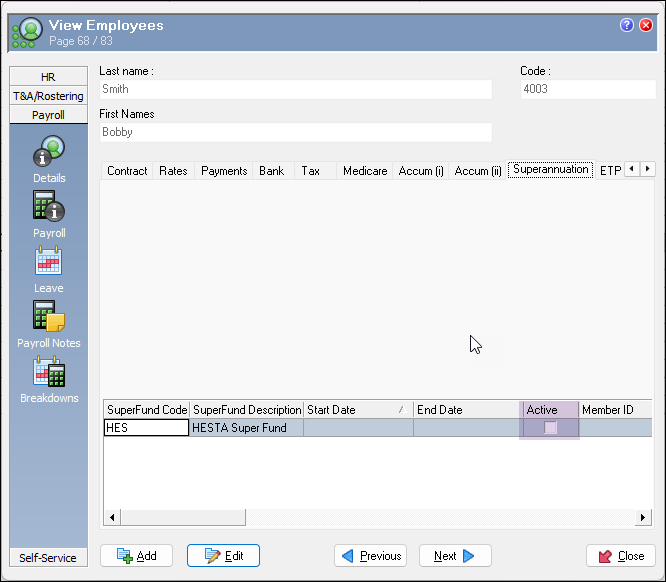Select the Payroll sidebar section header
666x582 pixels.
tap(48, 115)
